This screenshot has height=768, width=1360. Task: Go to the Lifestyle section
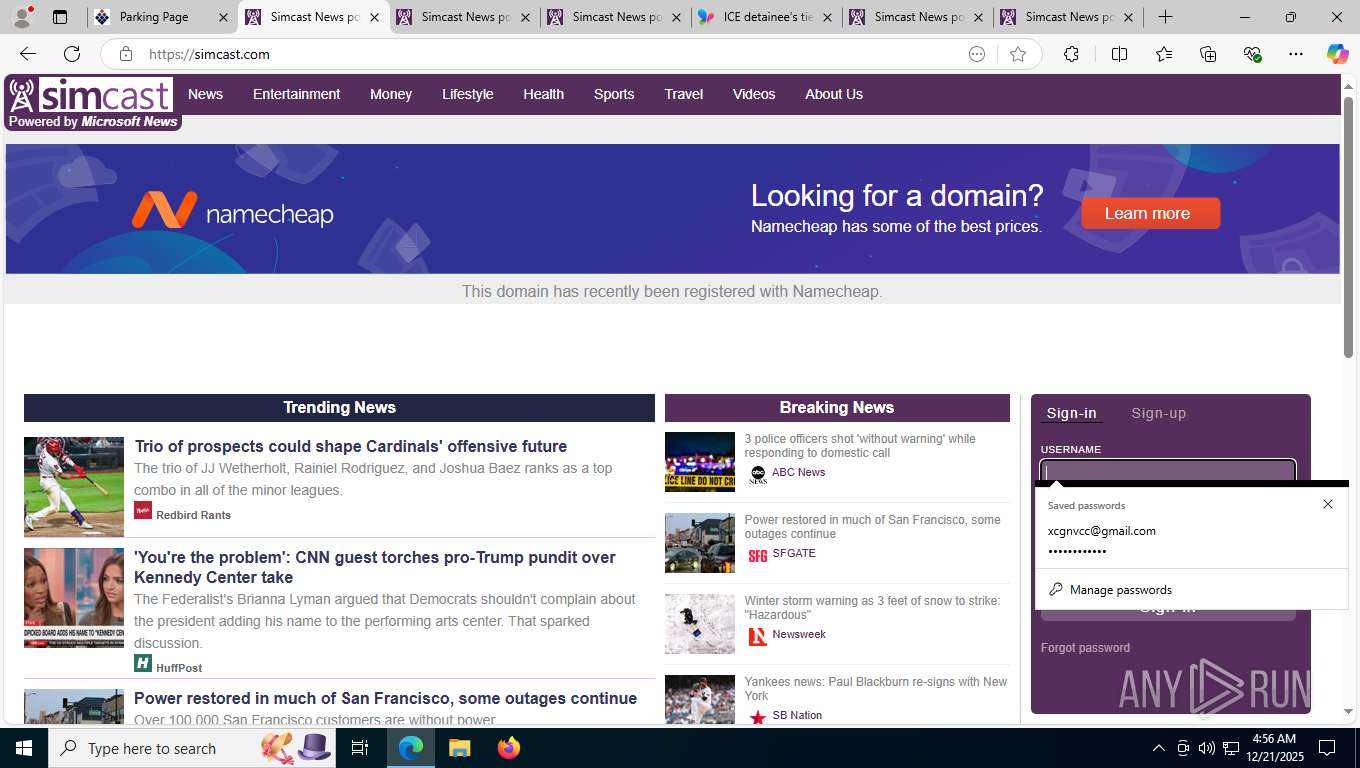468,94
